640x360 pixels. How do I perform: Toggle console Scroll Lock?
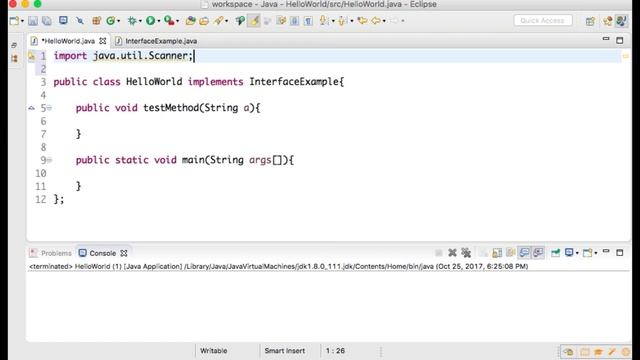tap(497, 253)
